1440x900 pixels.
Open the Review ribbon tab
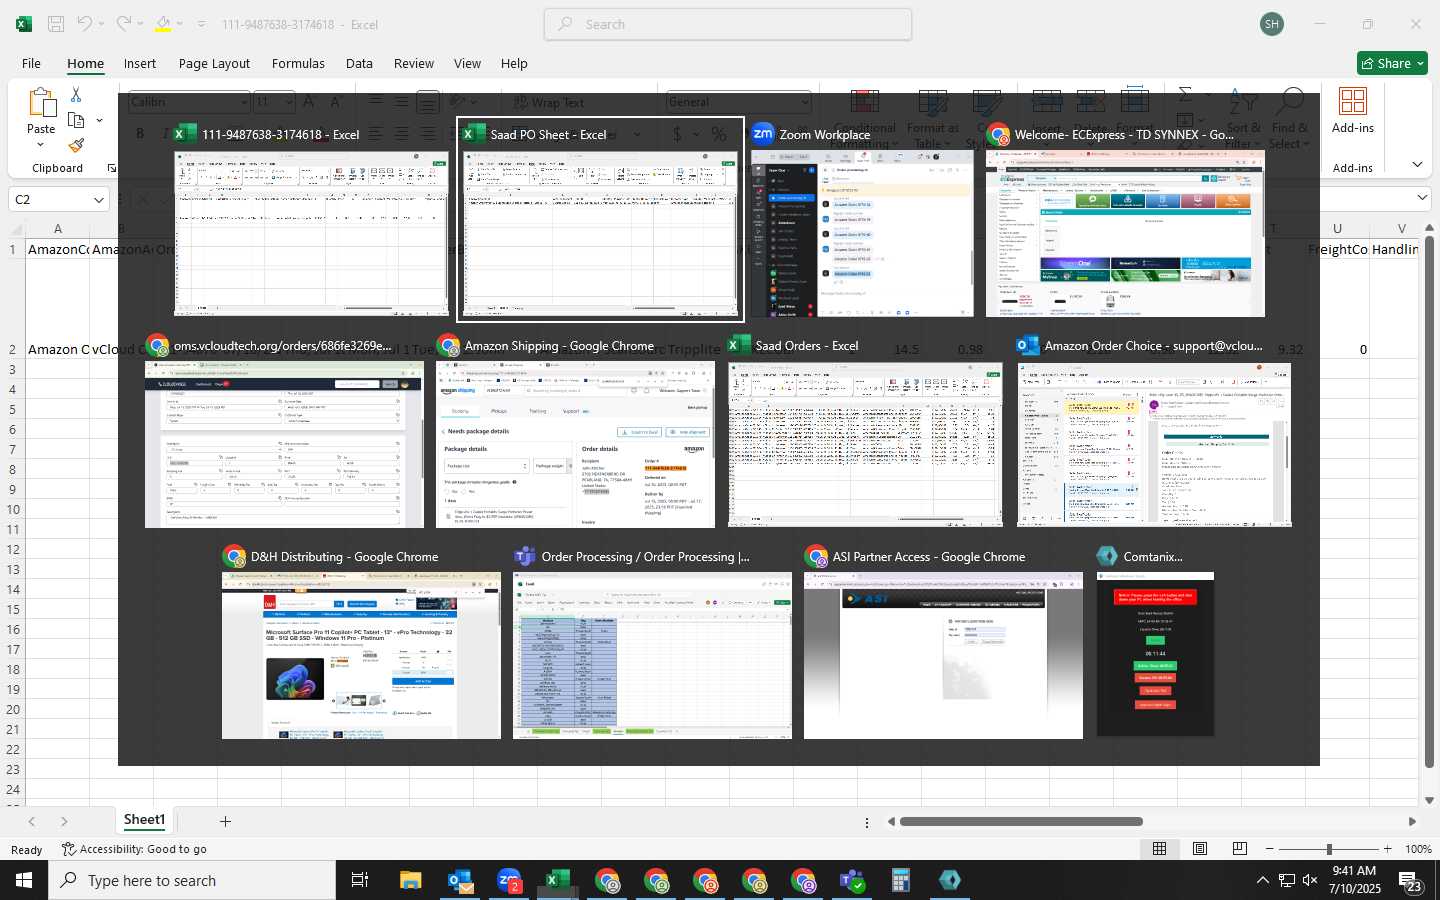(413, 63)
